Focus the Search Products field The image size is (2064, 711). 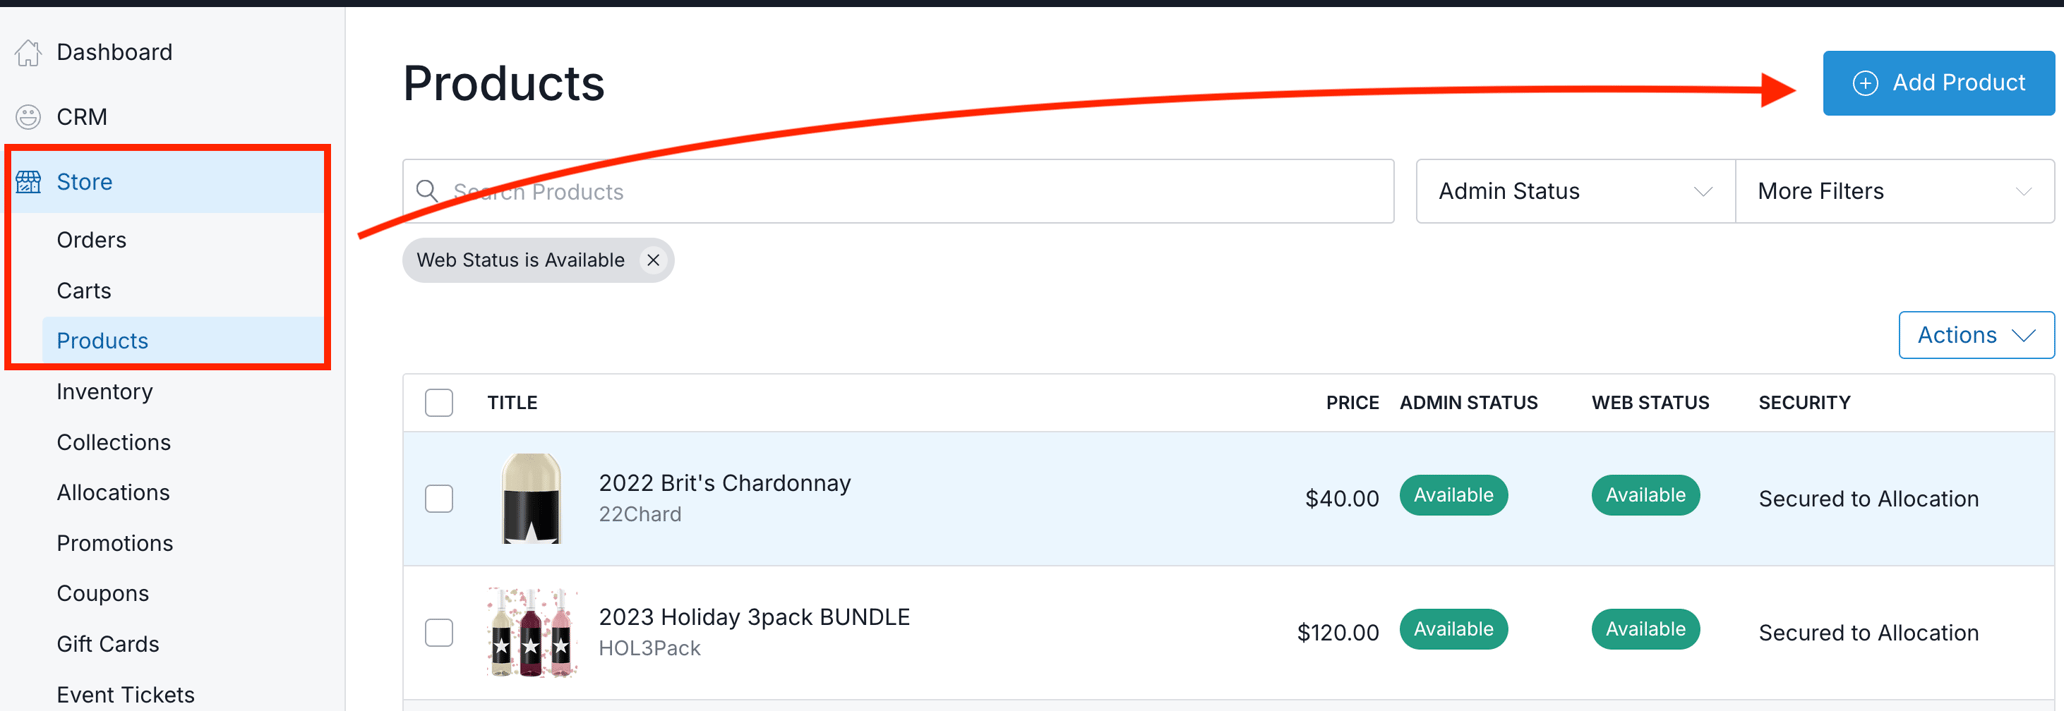(900, 191)
